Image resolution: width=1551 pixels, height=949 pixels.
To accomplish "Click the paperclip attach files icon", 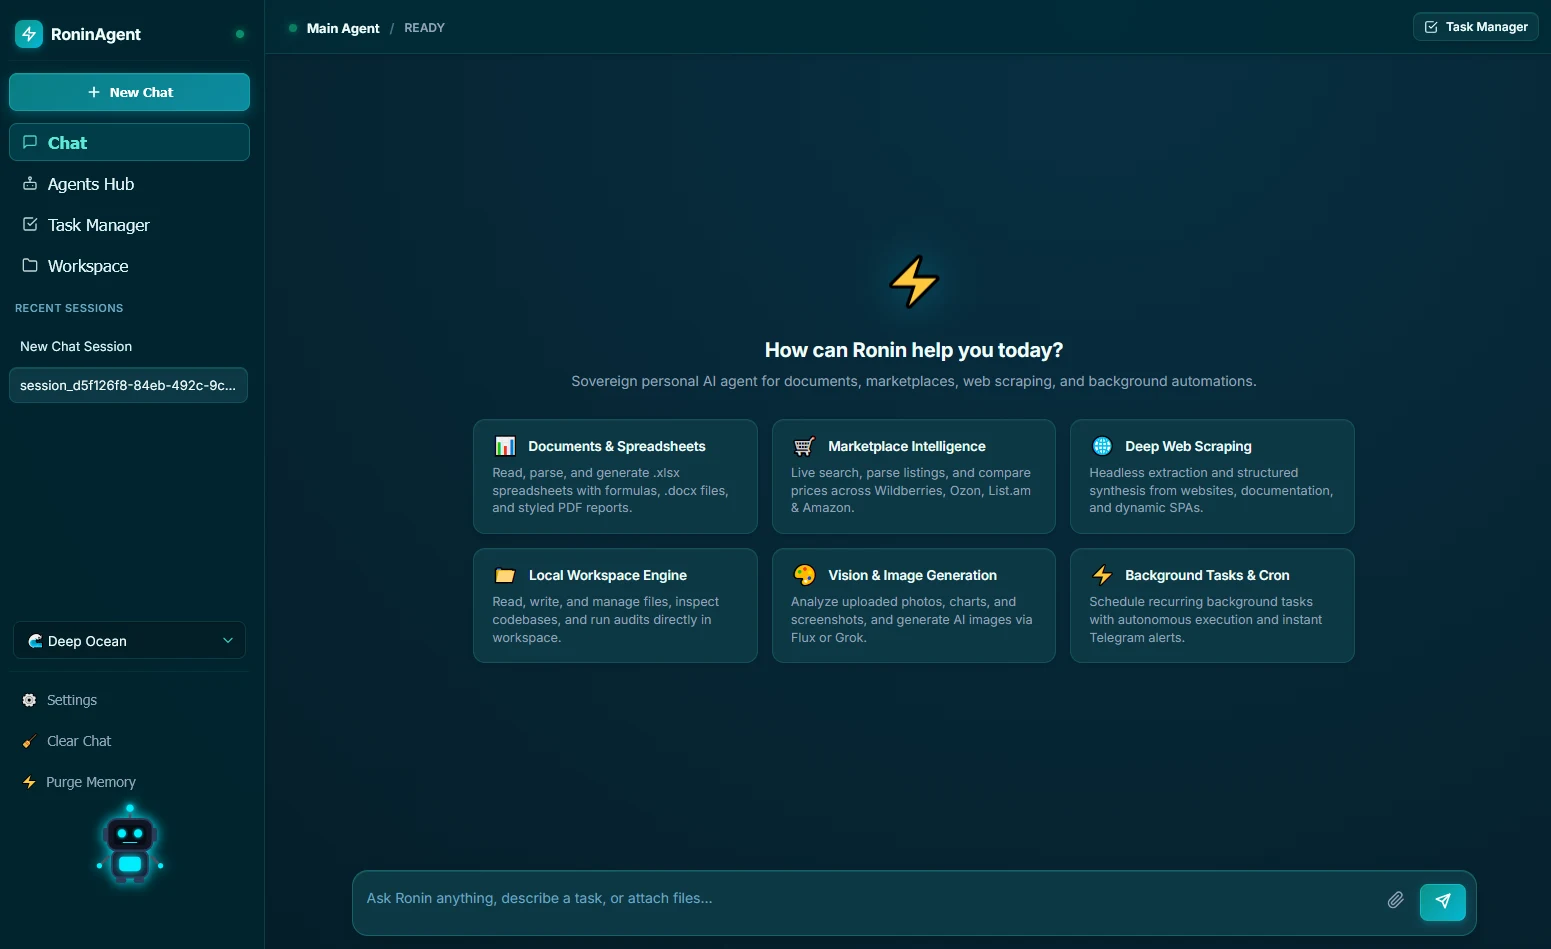I will pyautogui.click(x=1395, y=900).
